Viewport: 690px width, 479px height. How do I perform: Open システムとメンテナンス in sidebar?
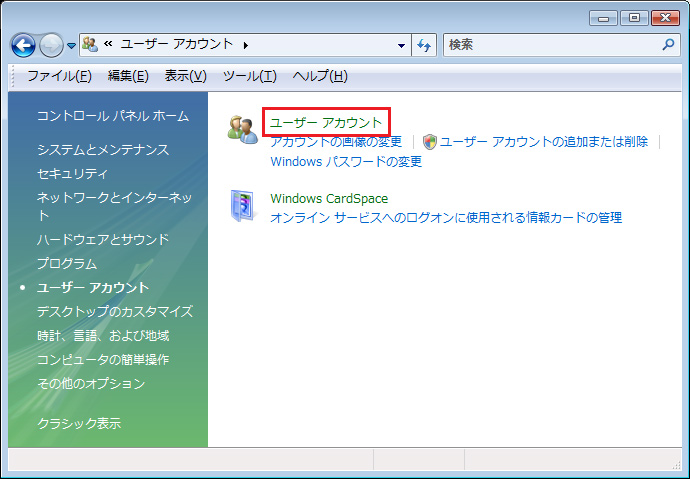pos(103,150)
